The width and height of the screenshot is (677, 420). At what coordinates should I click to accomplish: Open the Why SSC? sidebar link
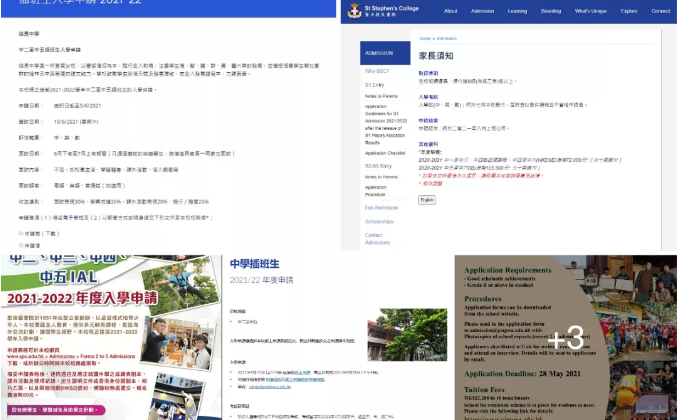coord(377,71)
